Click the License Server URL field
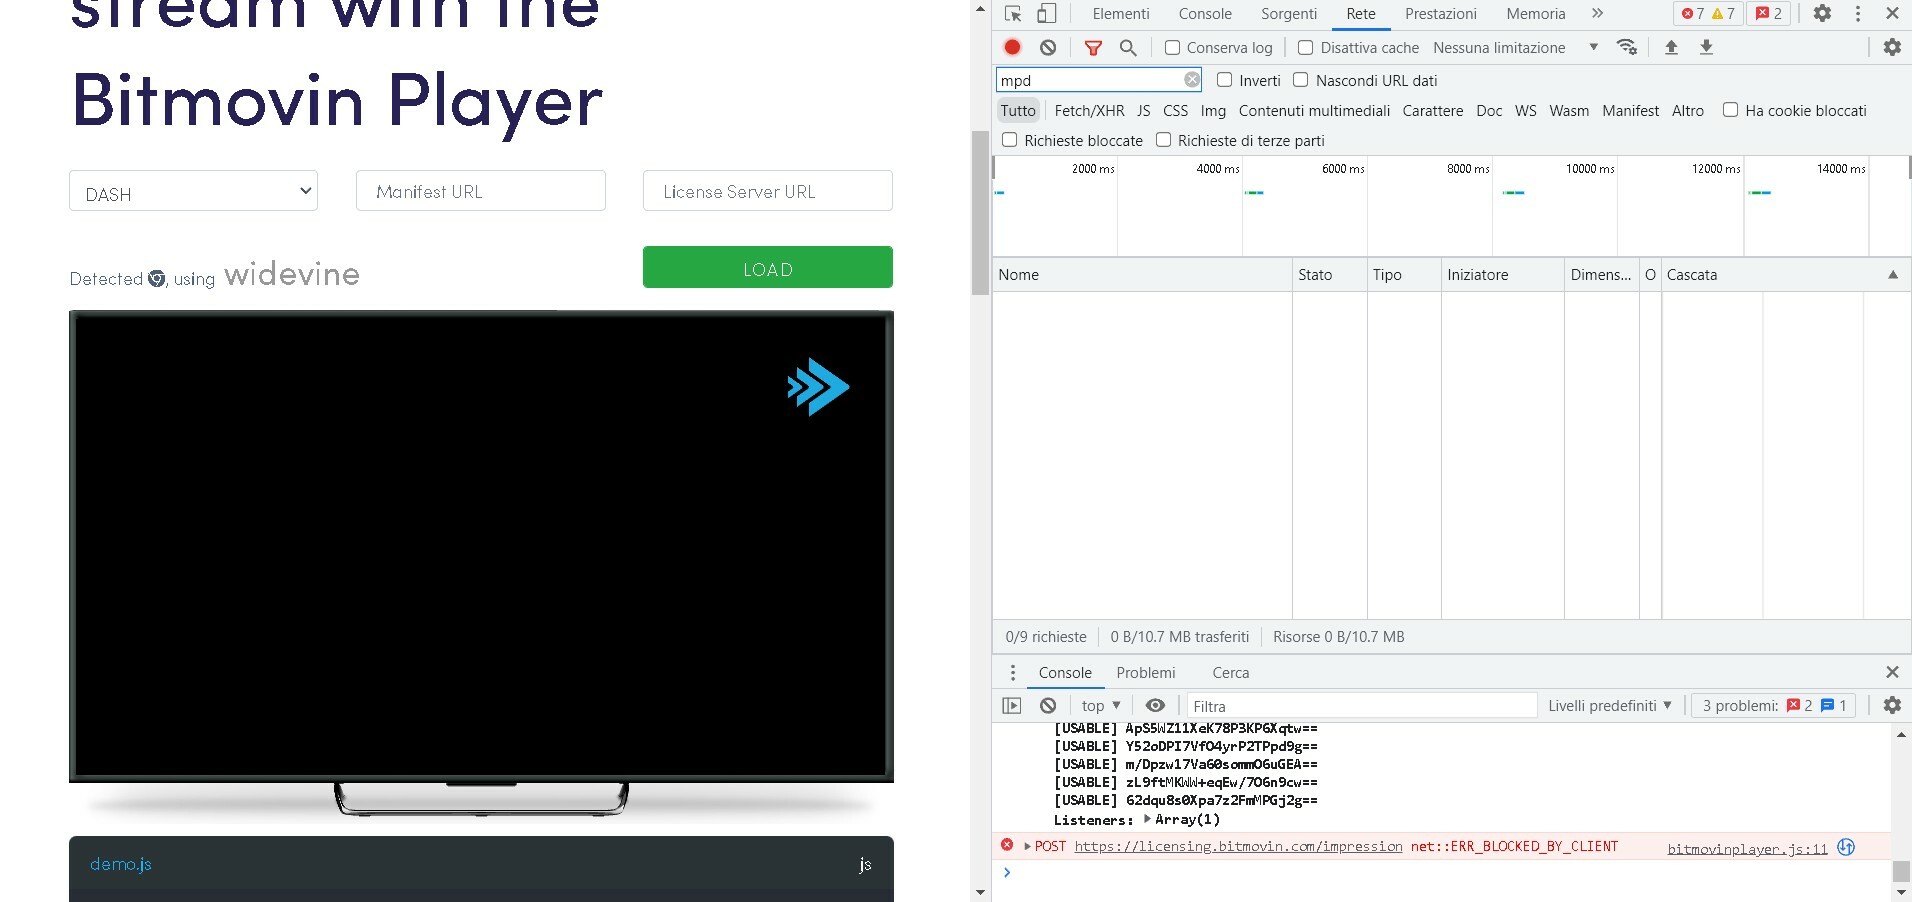Screen dimensions: 1912x902 [x=768, y=191]
